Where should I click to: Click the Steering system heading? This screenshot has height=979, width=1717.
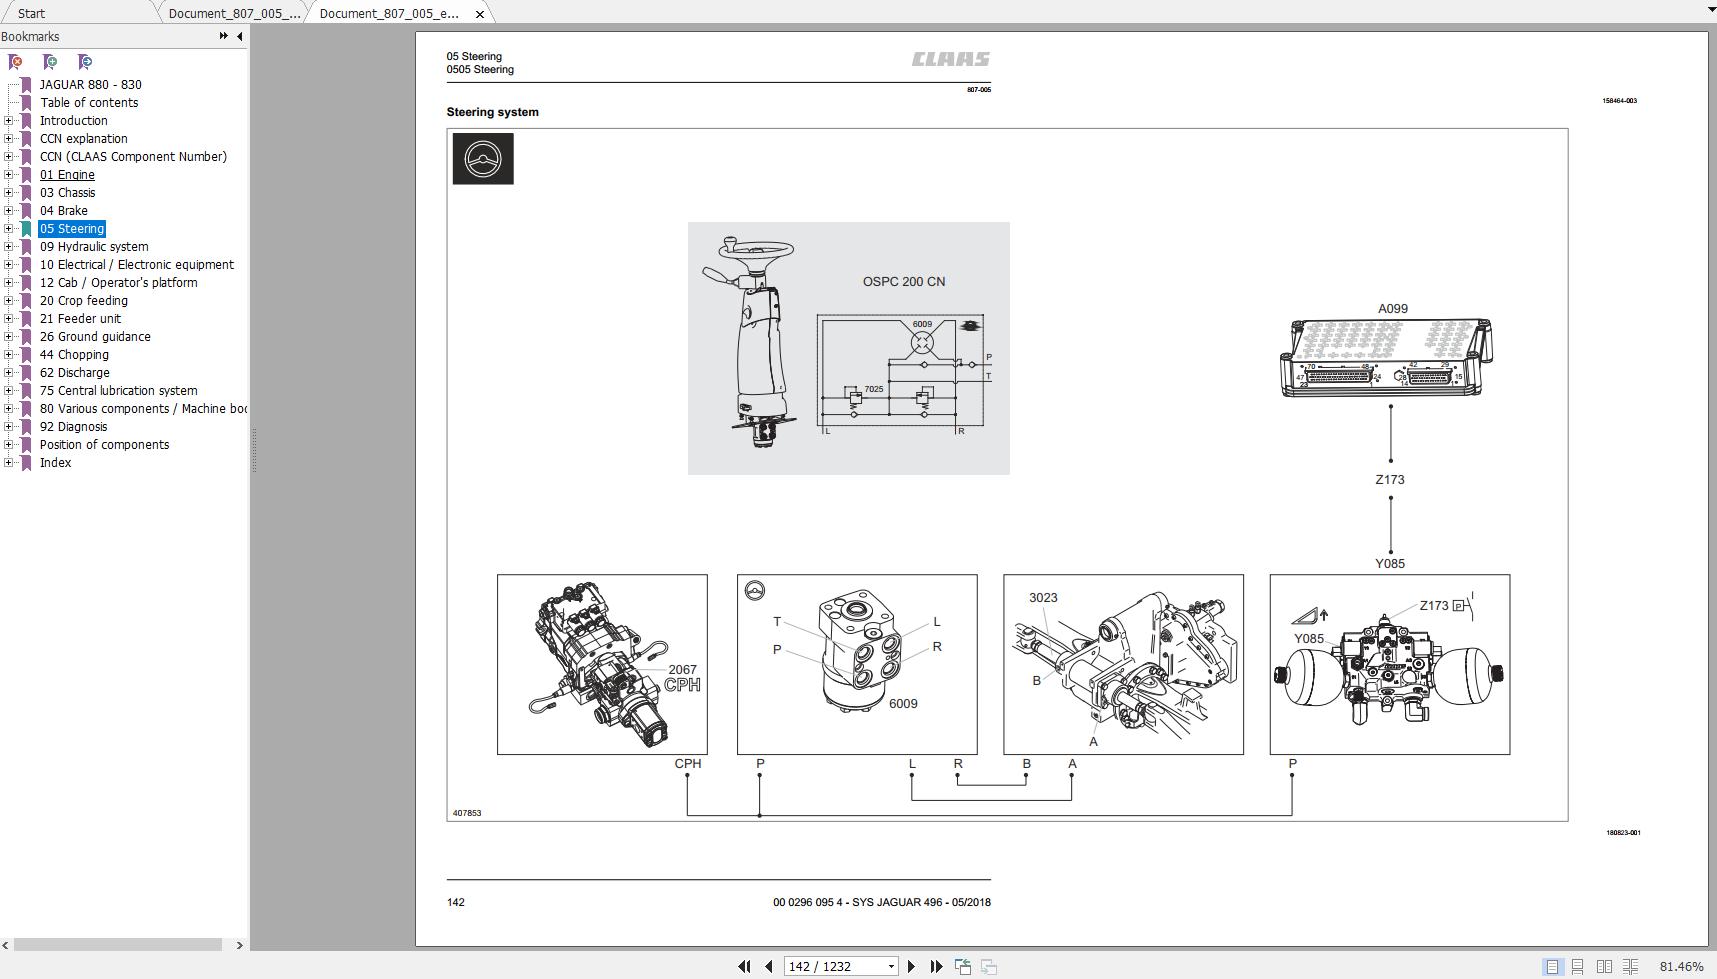(x=492, y=112)
